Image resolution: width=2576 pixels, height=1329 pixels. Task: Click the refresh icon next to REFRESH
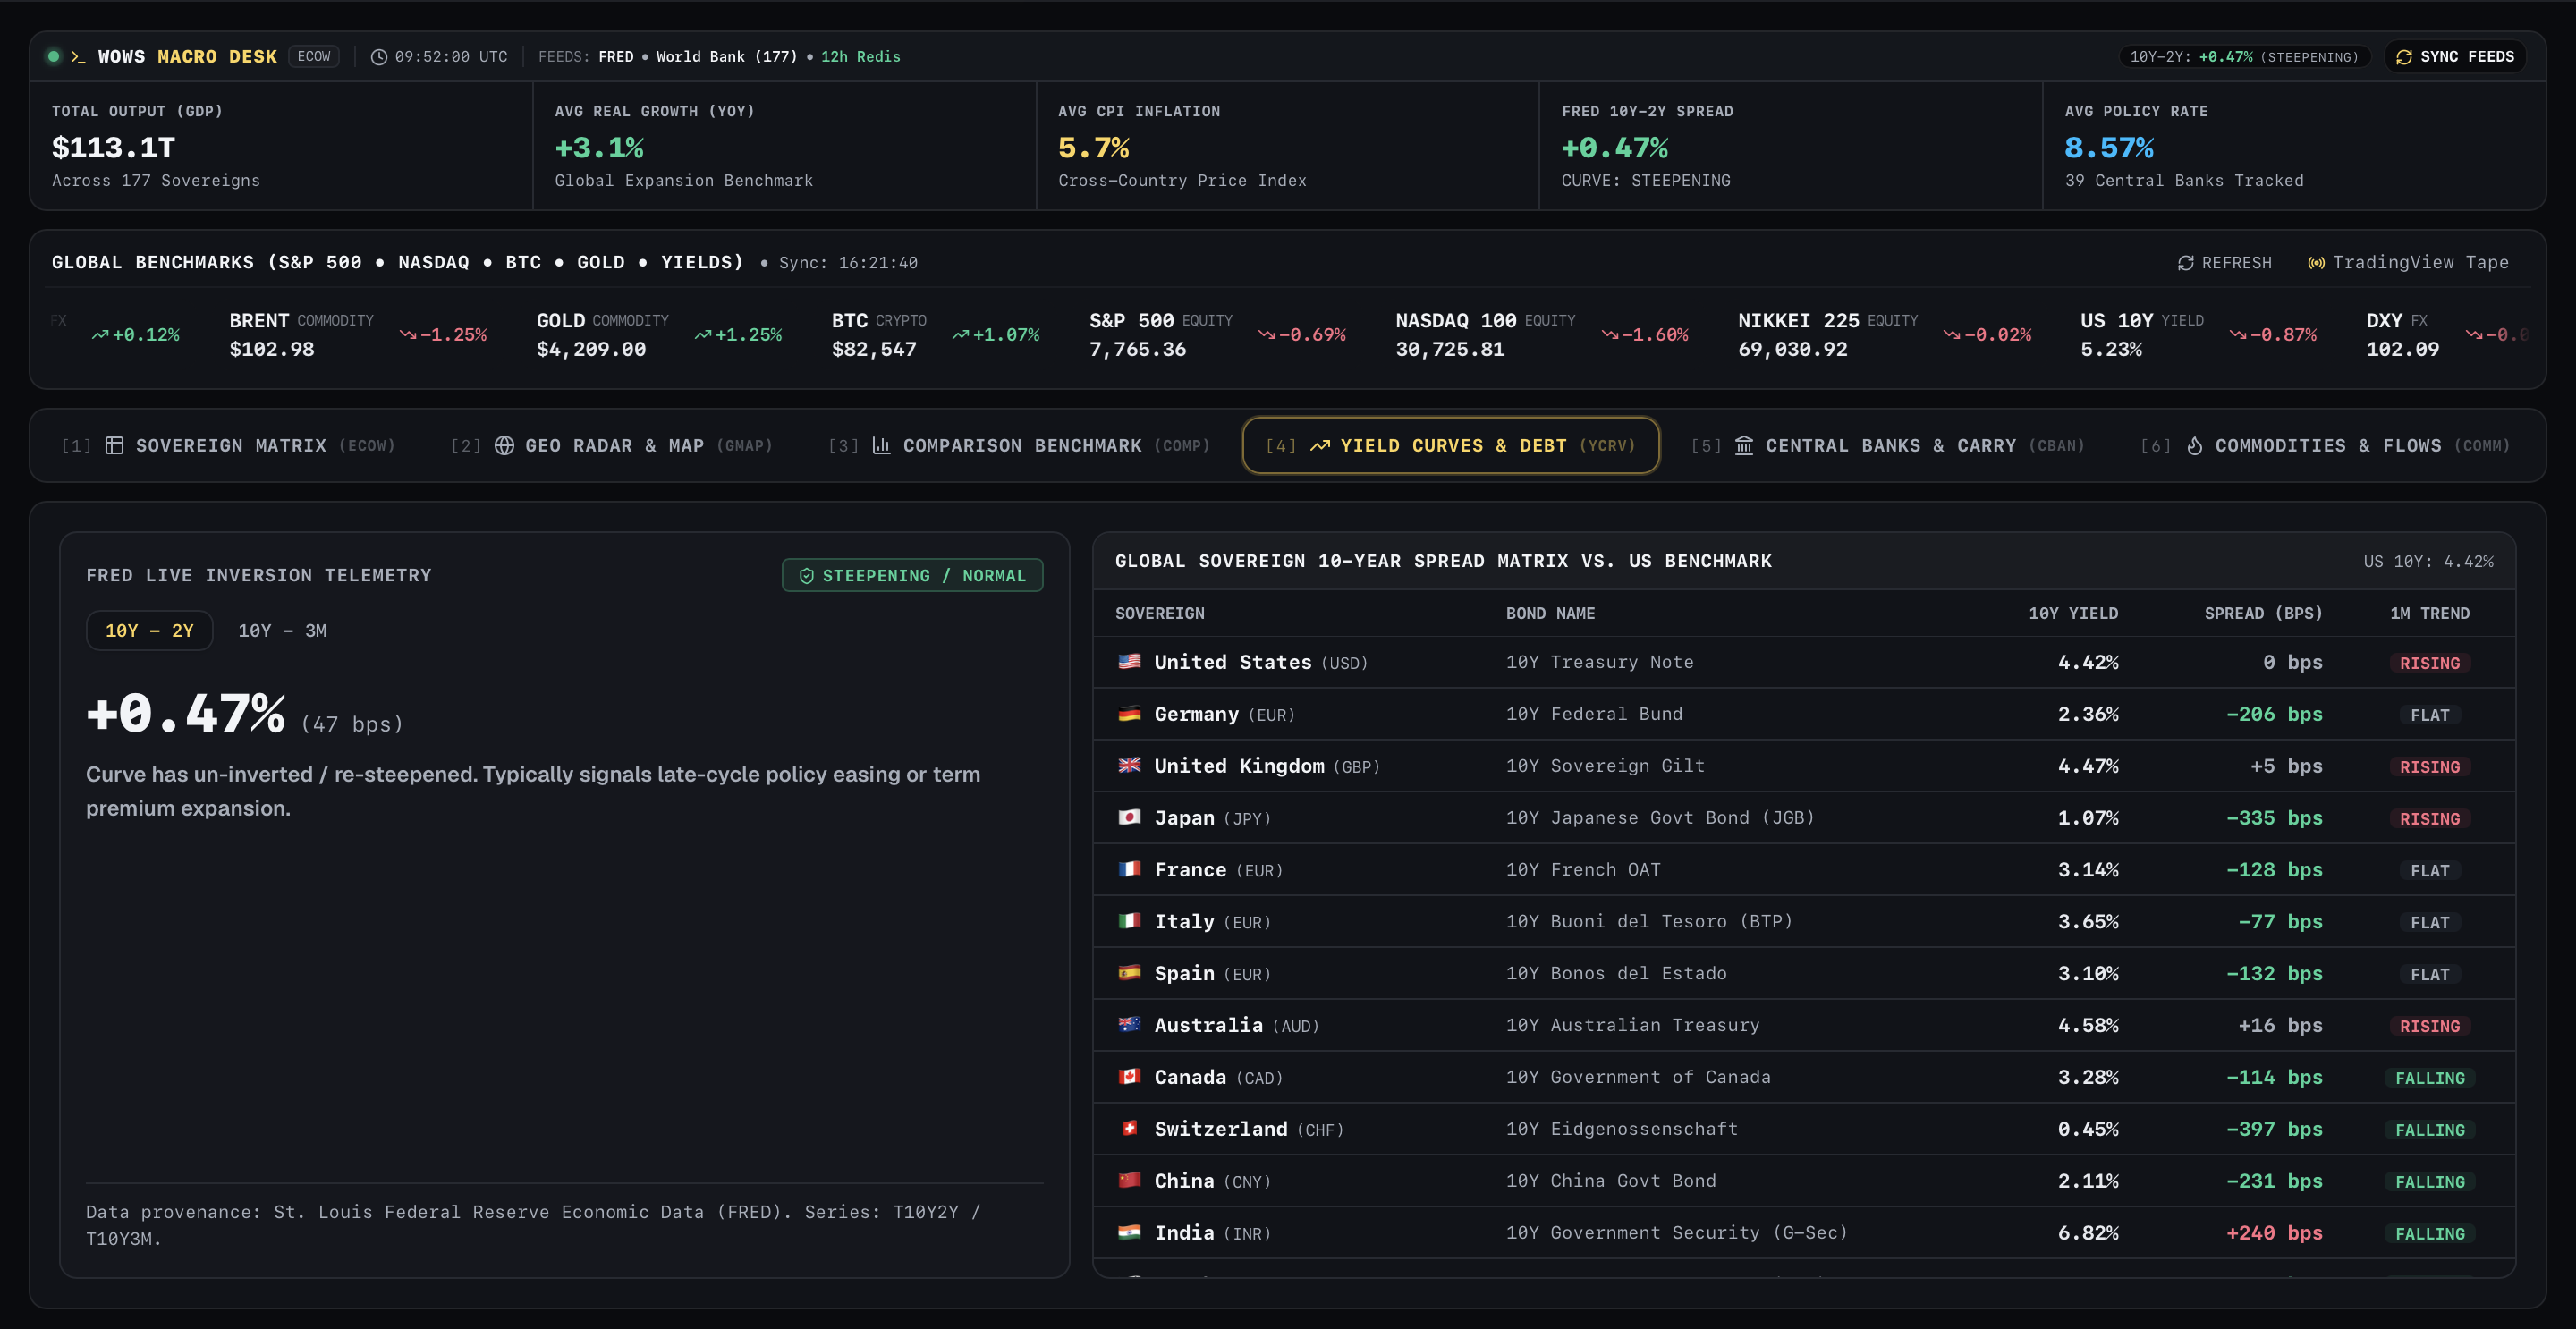[x=2186, y=262]
